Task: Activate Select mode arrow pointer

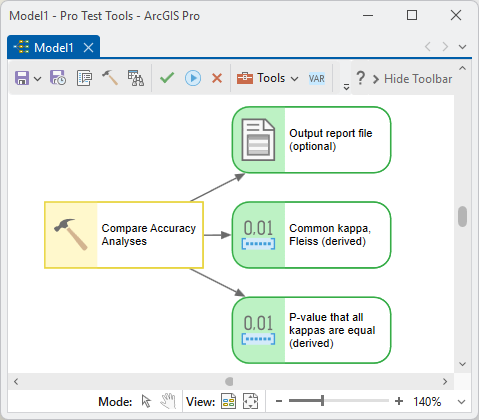Action: 146,401
